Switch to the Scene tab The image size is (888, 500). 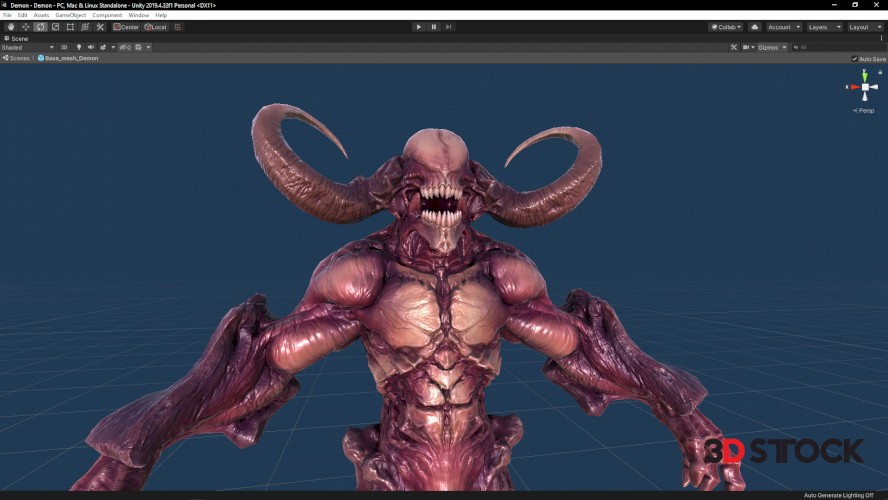16,39
